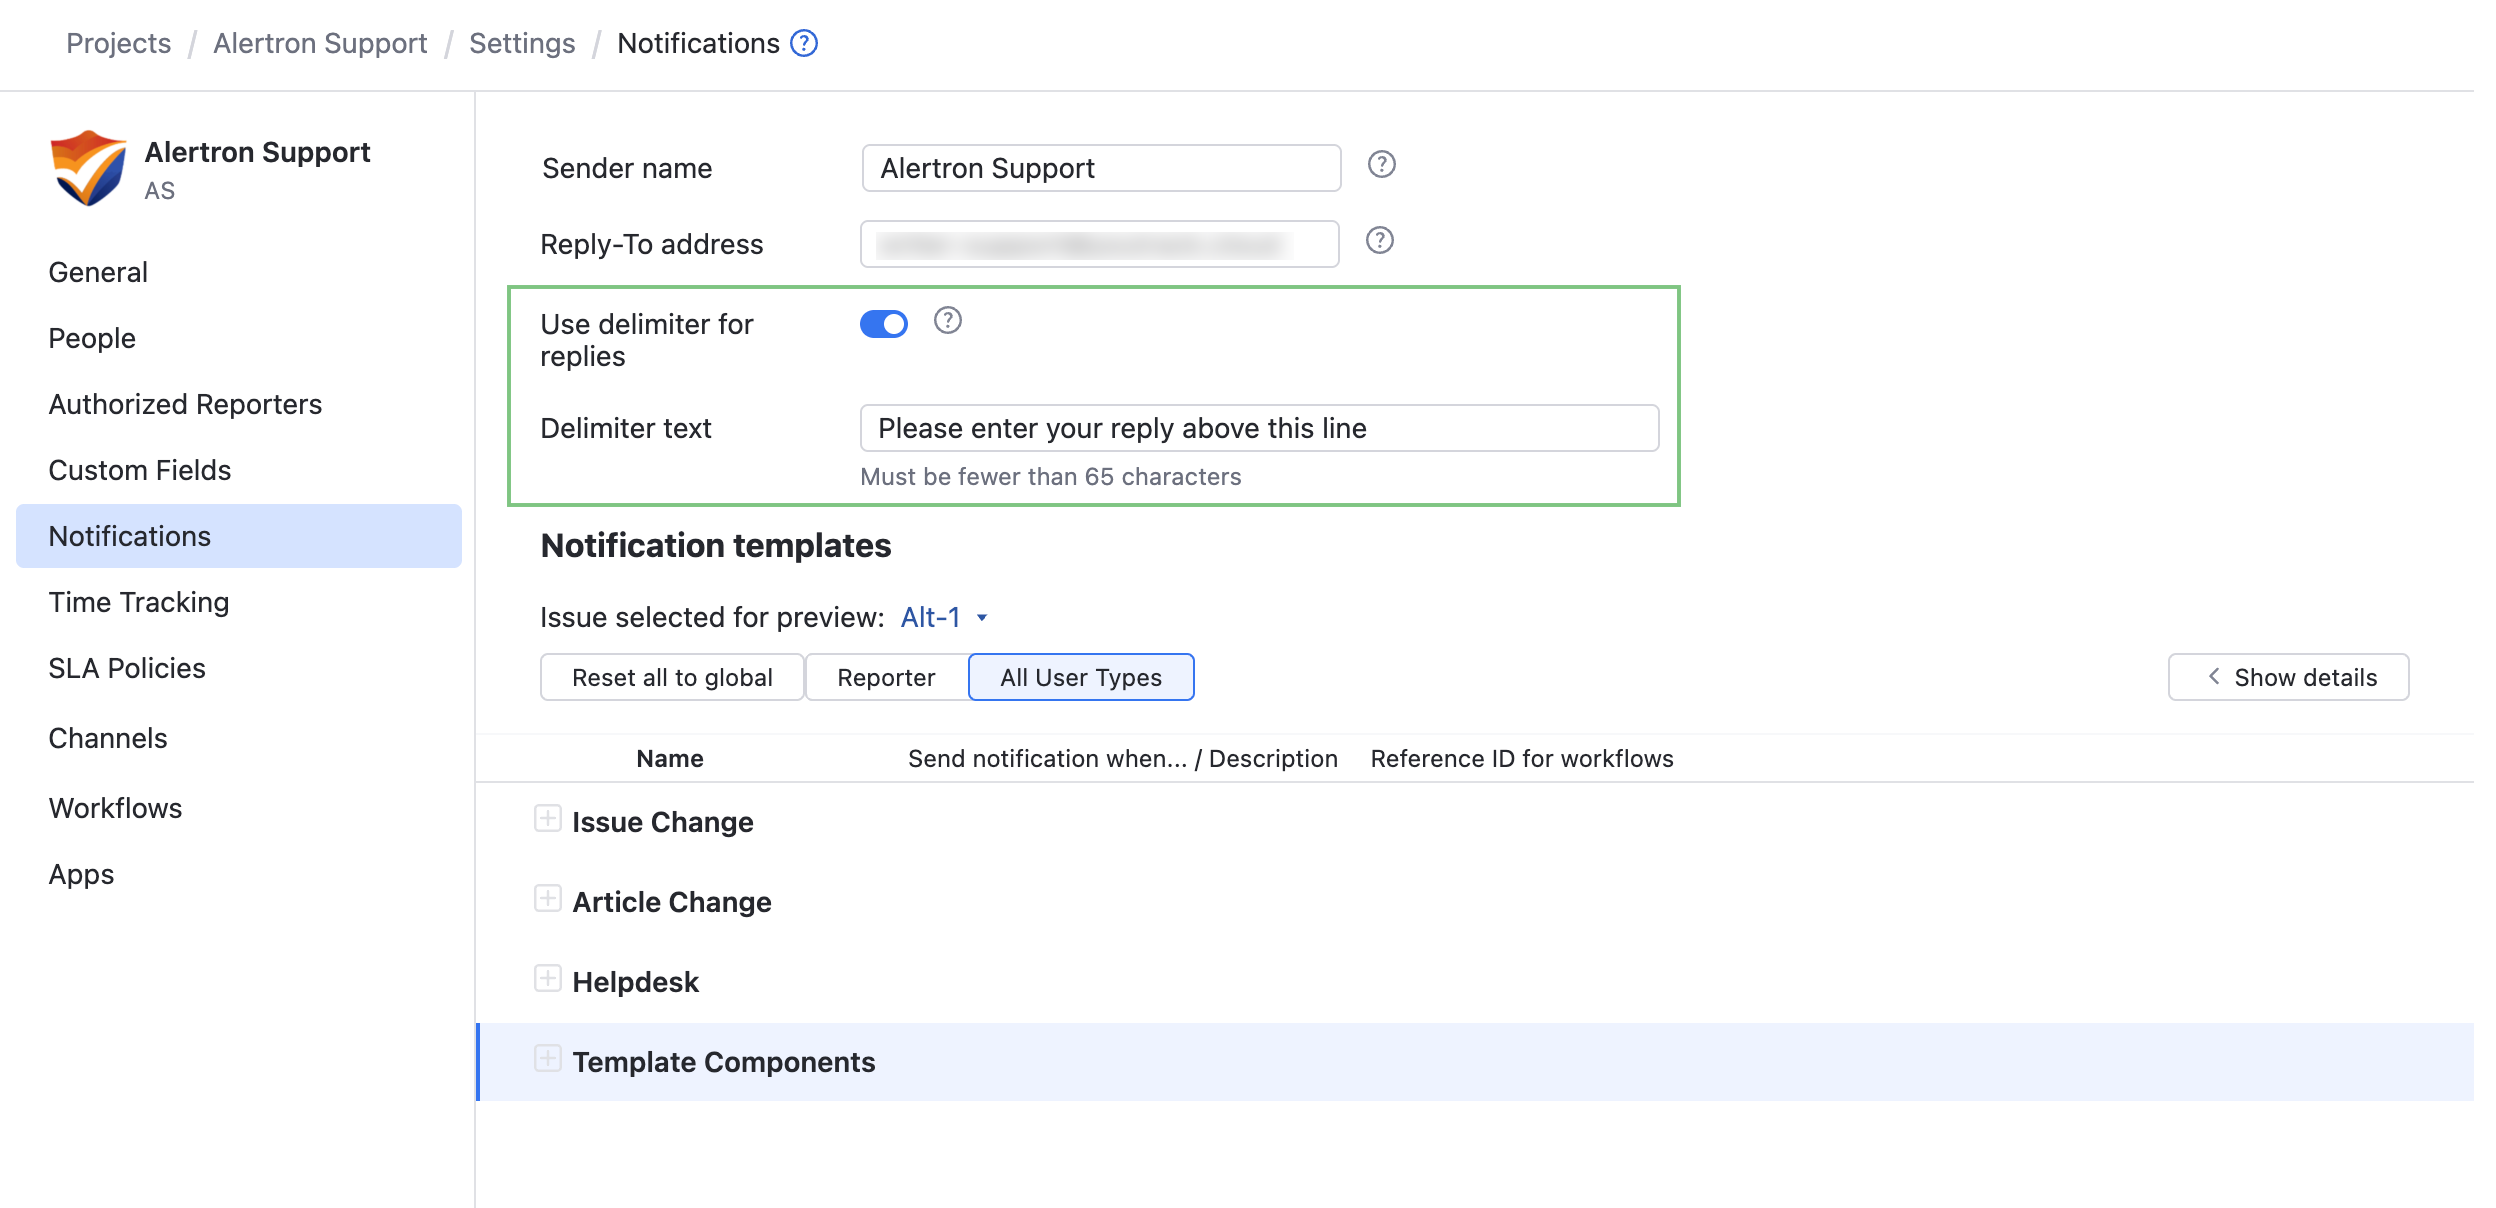Click the Notification templates heading

(715, 545)
